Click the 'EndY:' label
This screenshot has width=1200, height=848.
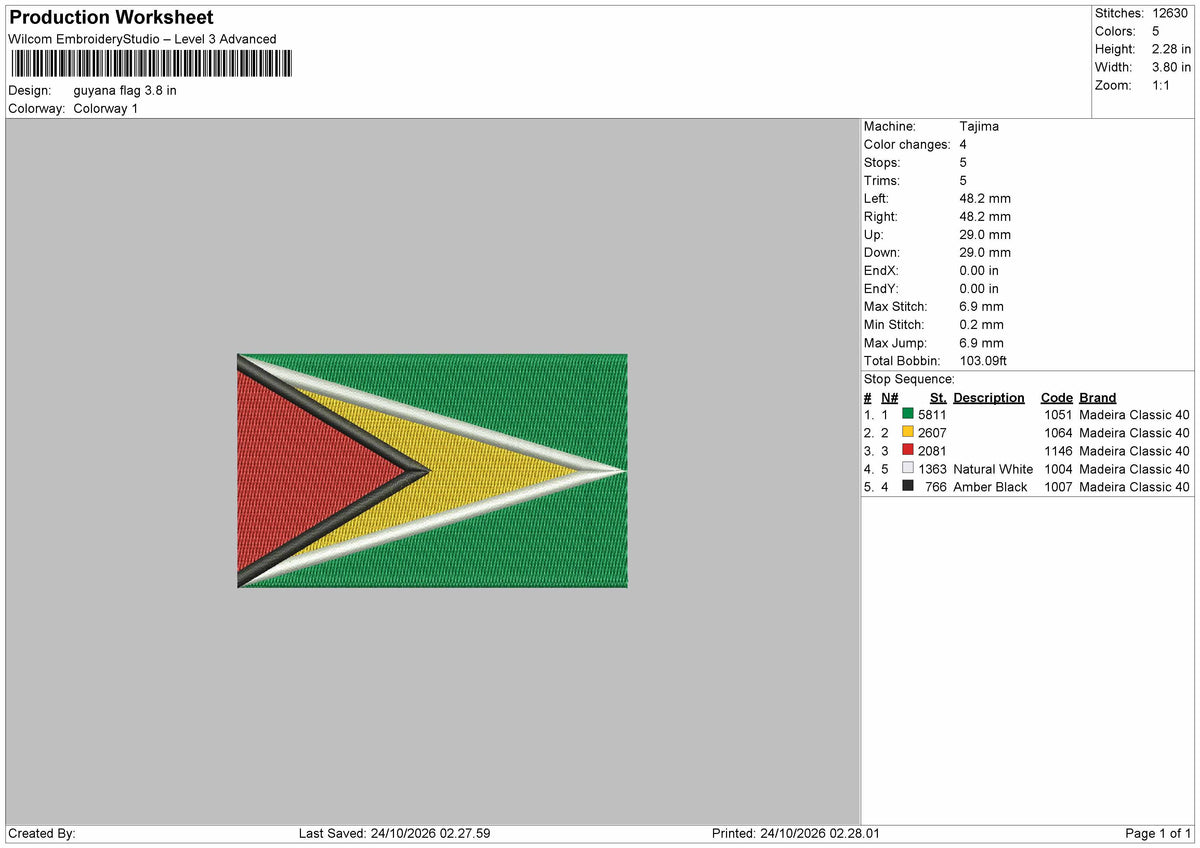pyautogui.click(x=882, y=288)
